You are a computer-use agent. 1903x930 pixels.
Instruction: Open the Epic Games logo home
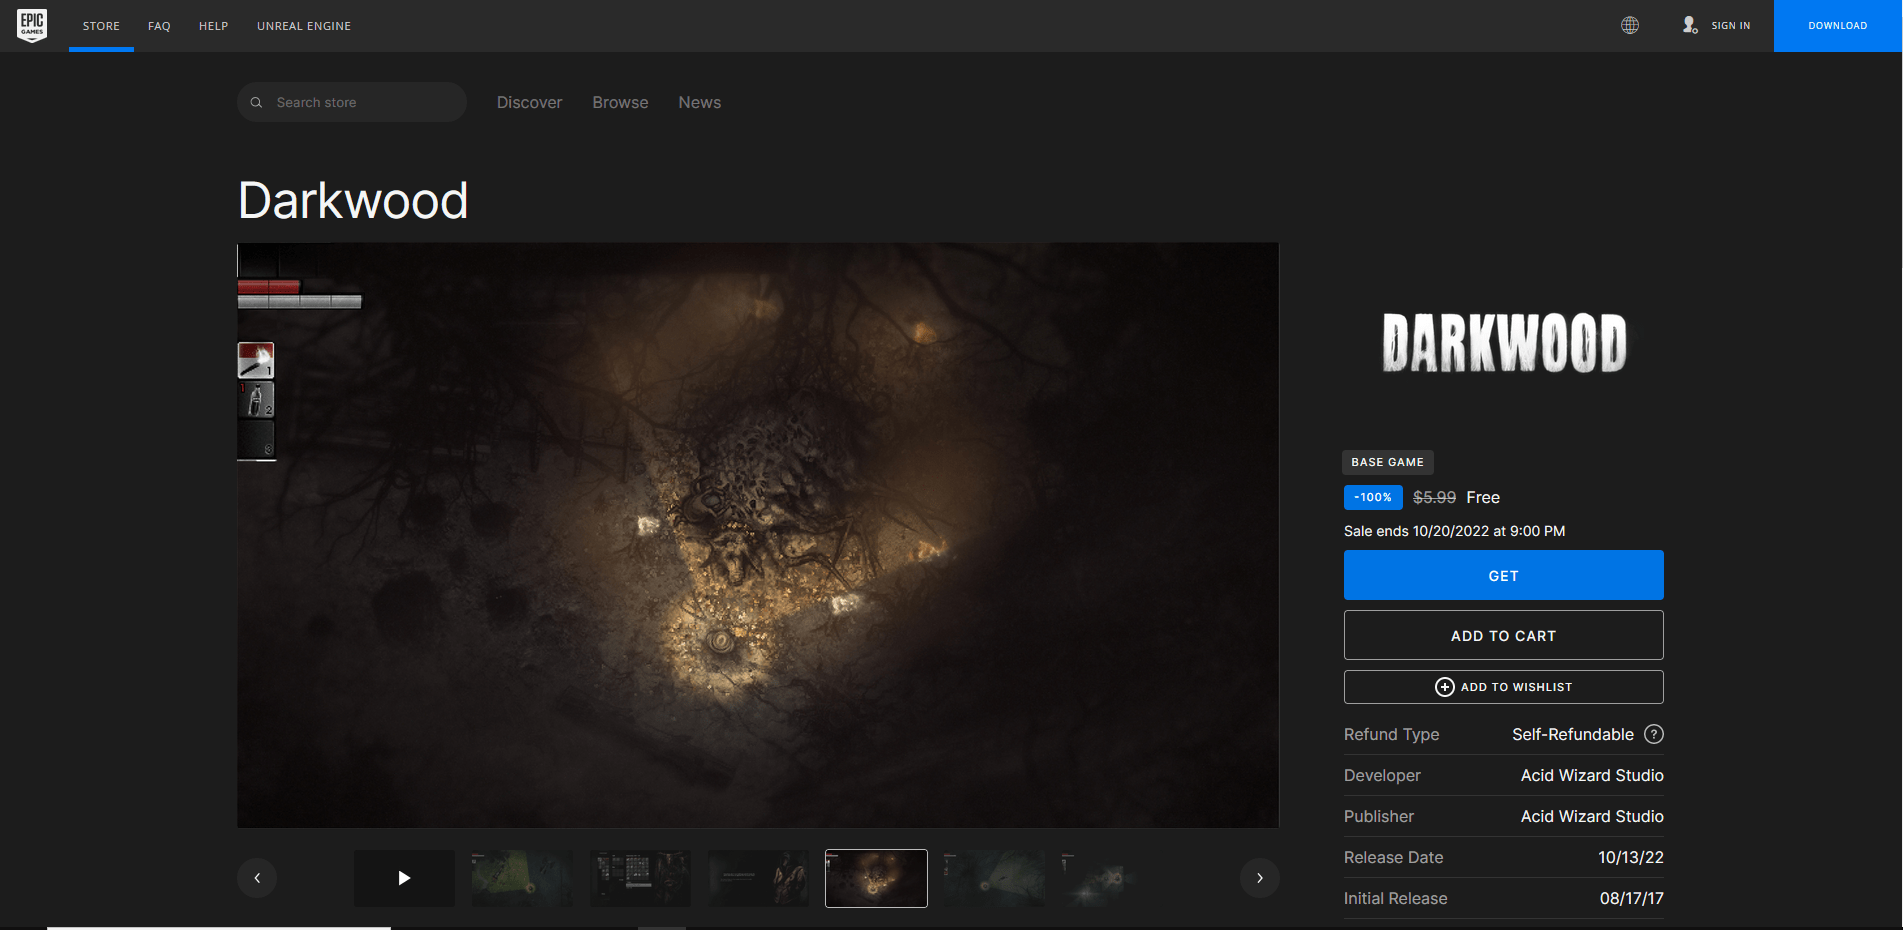(32, 25)
